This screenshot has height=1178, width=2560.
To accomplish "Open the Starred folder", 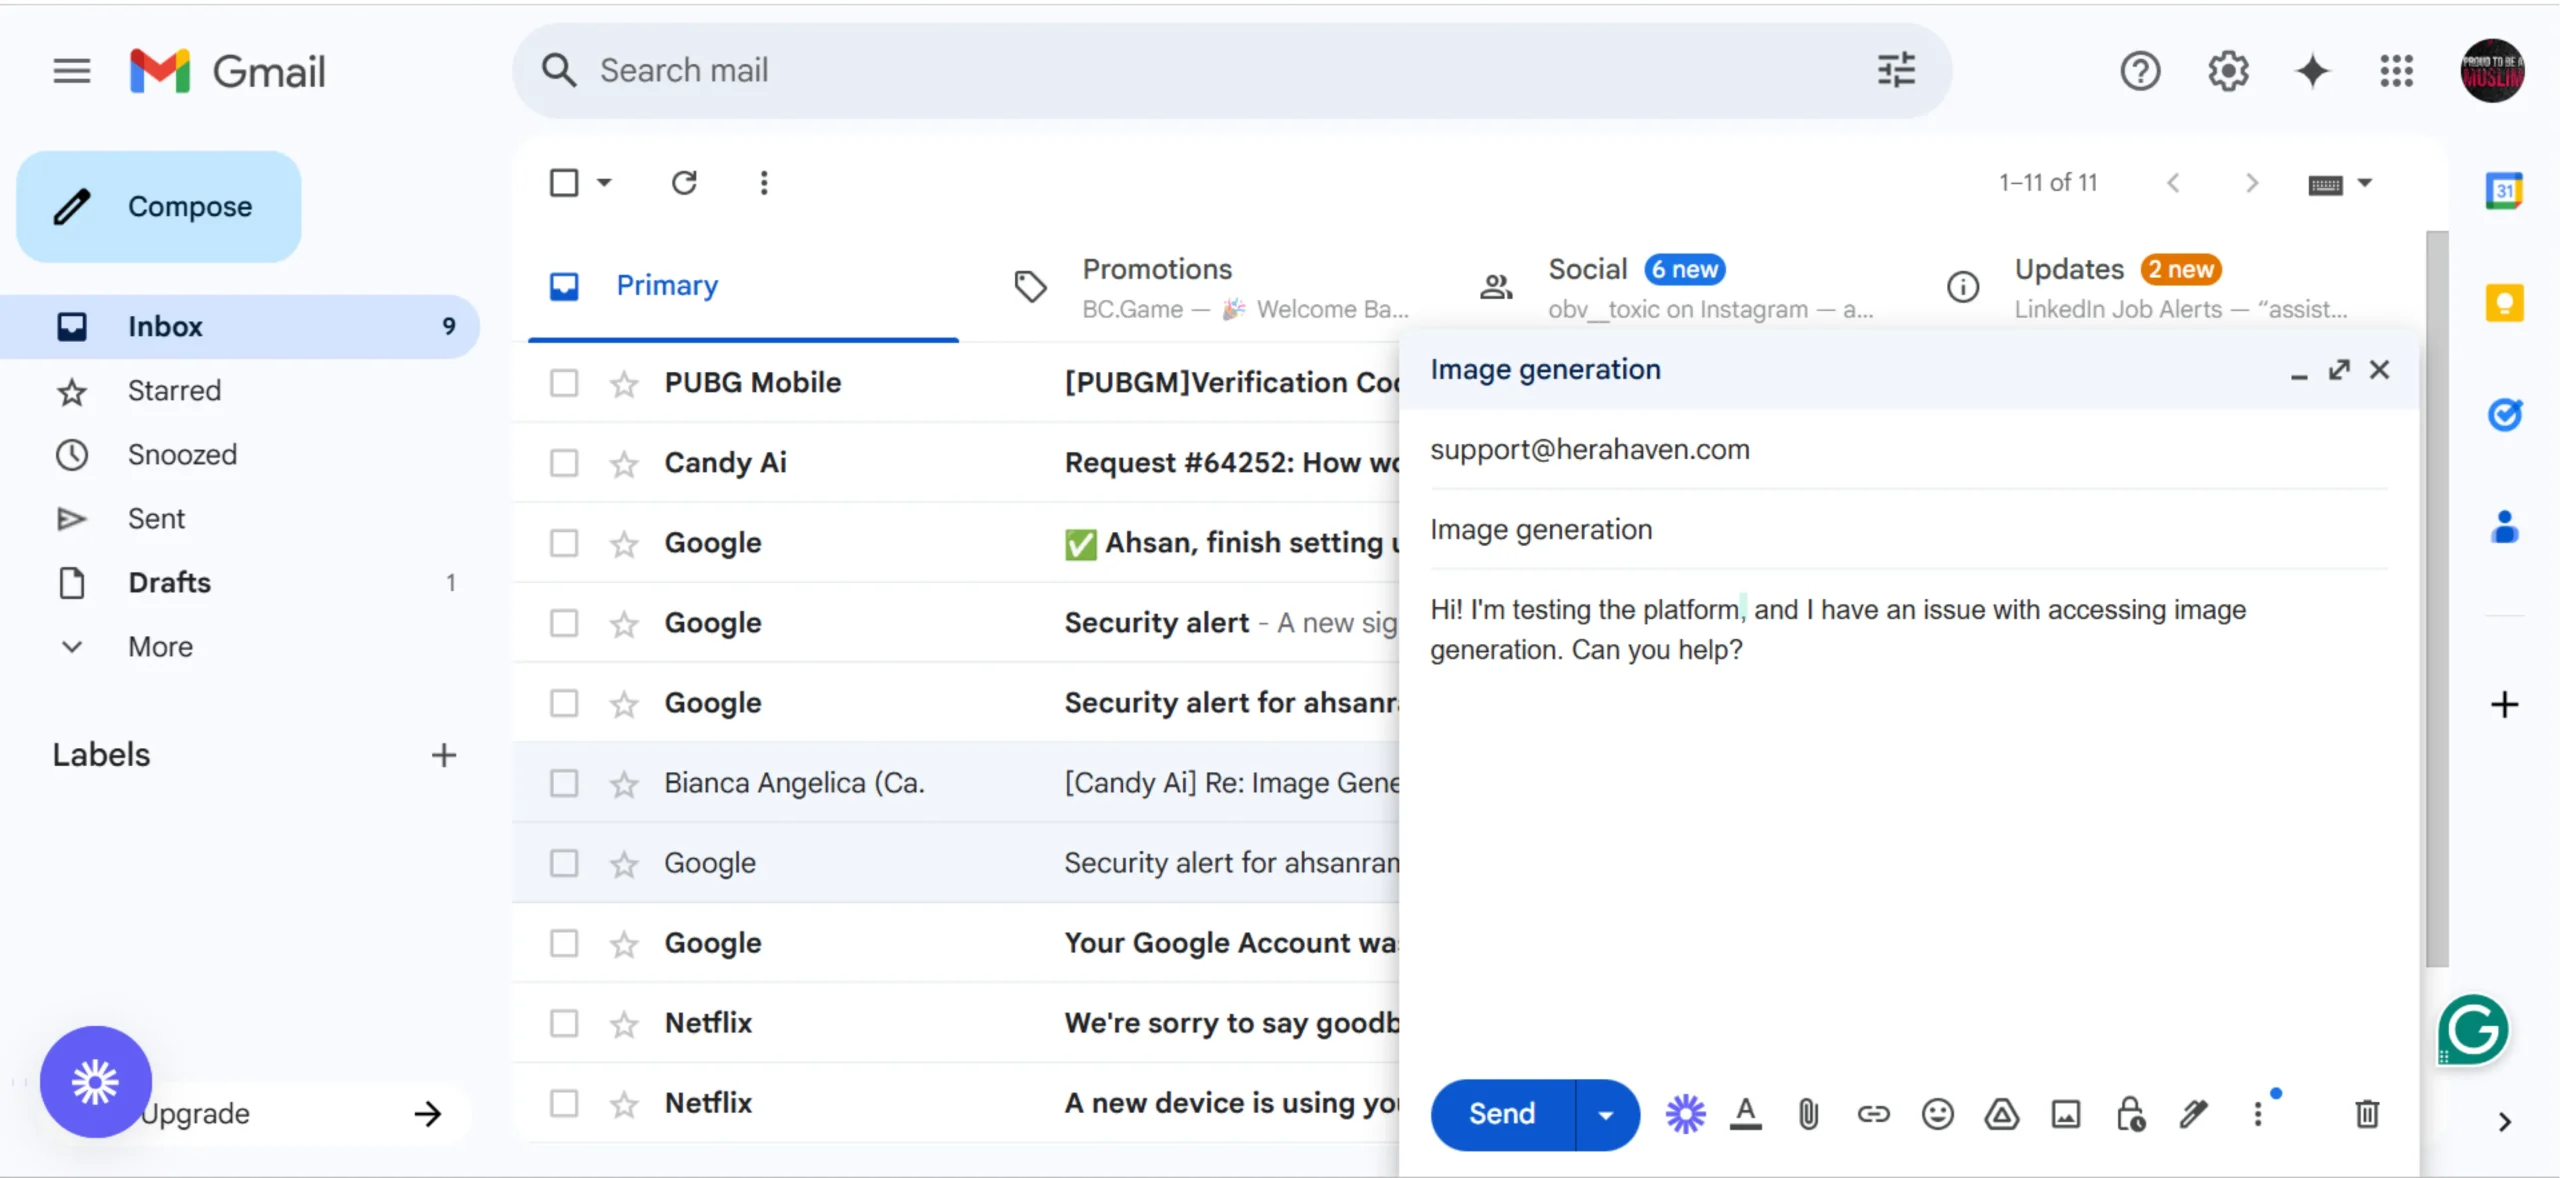I will click(x=240, y=391).
